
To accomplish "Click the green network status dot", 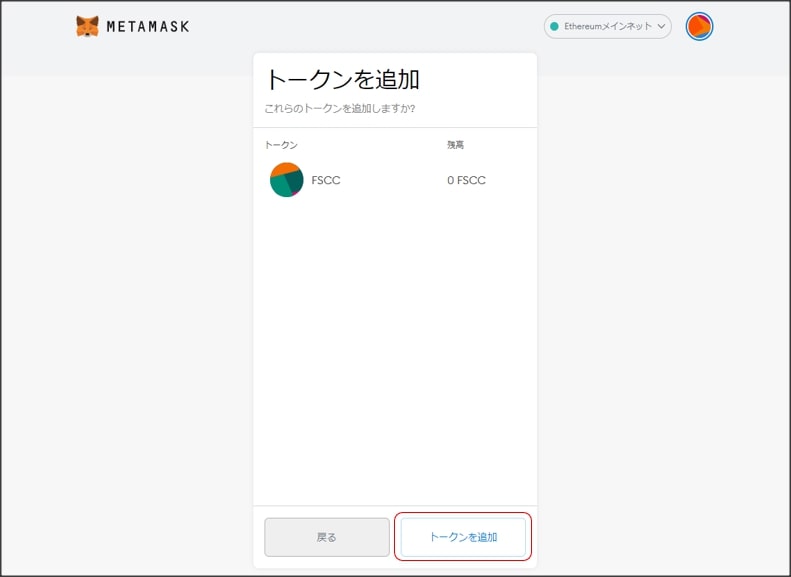I will [x=554, y=27].
